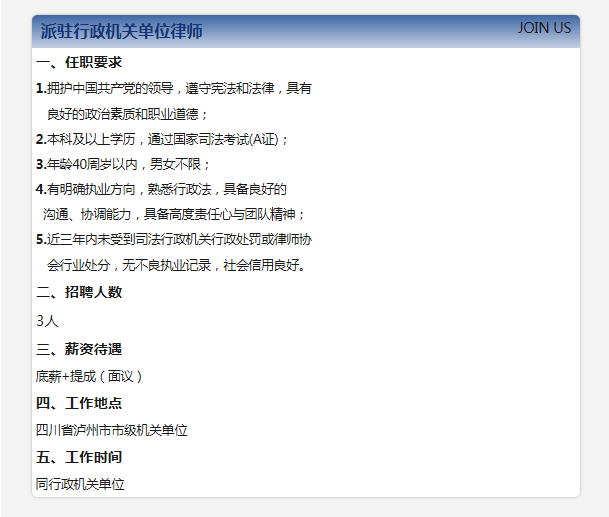Click the recruit count text 3人

47,321
